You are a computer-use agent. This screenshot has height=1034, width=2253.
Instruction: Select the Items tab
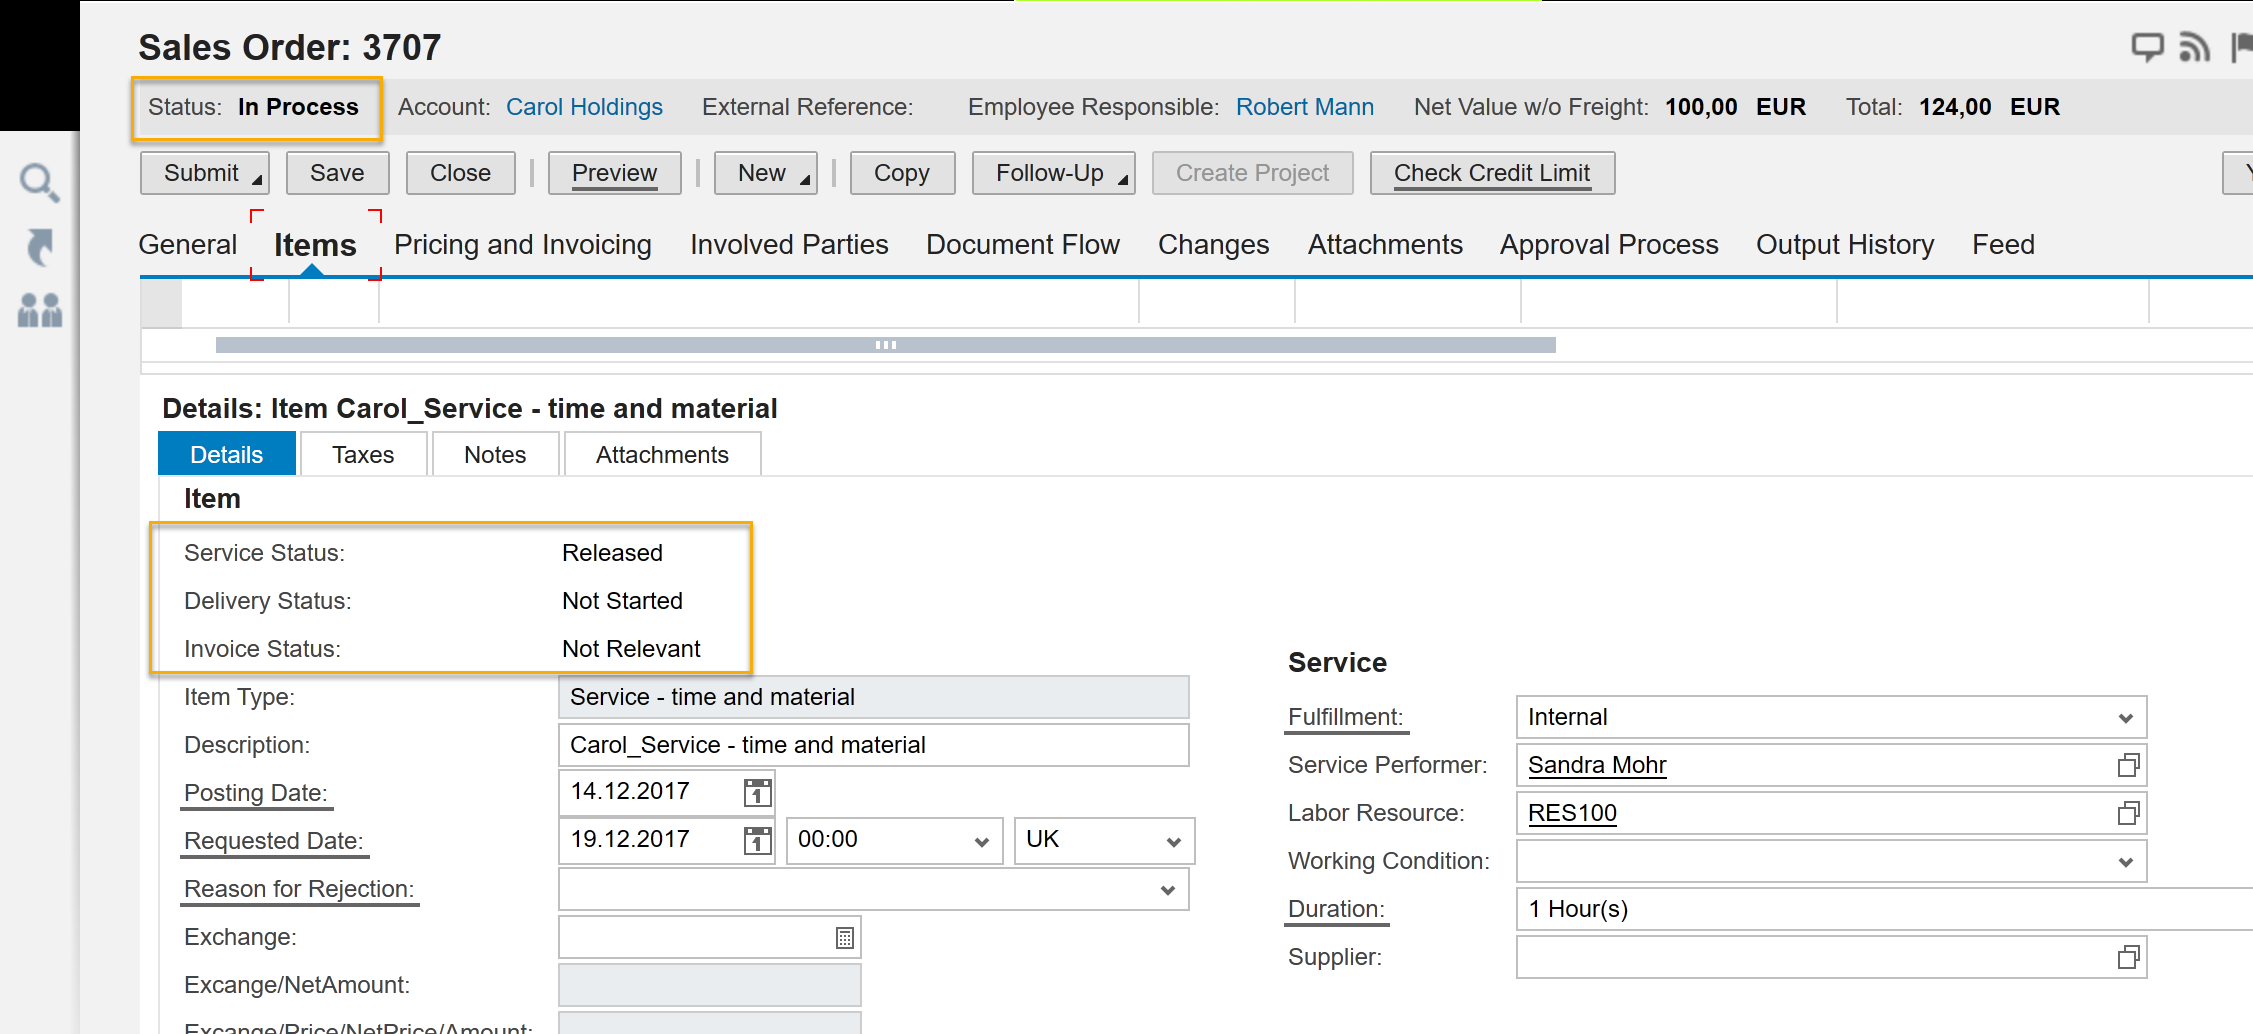click(x=315, y=245)
